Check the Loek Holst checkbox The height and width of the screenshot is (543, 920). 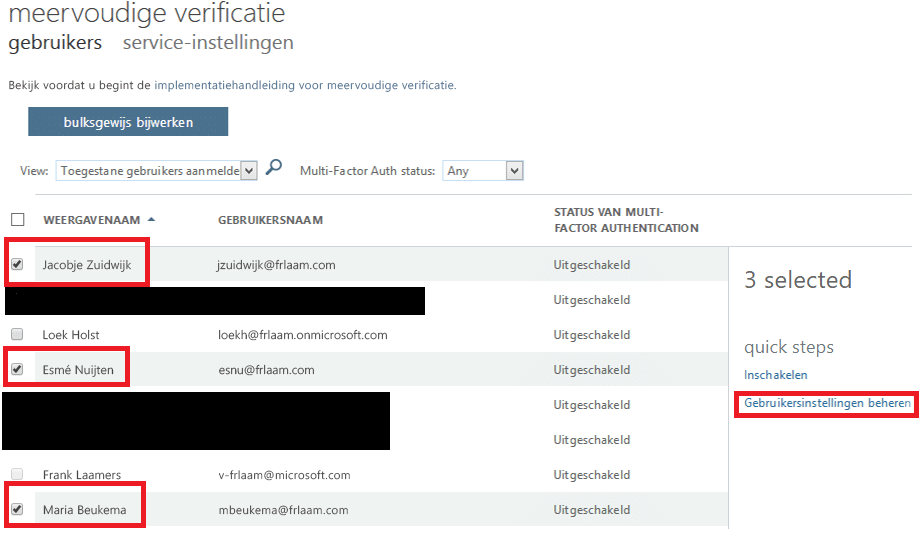pyautogui.click(x=17, y=334)
